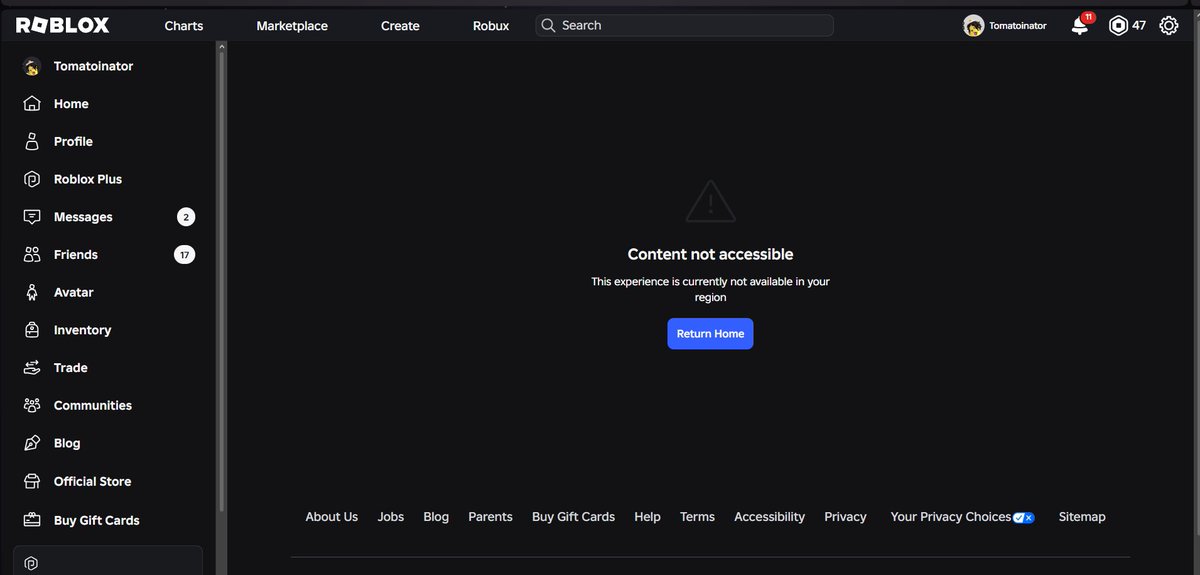
Task: Click the hexagon icon in the bottom sidebar card
Action: [31, 565]
